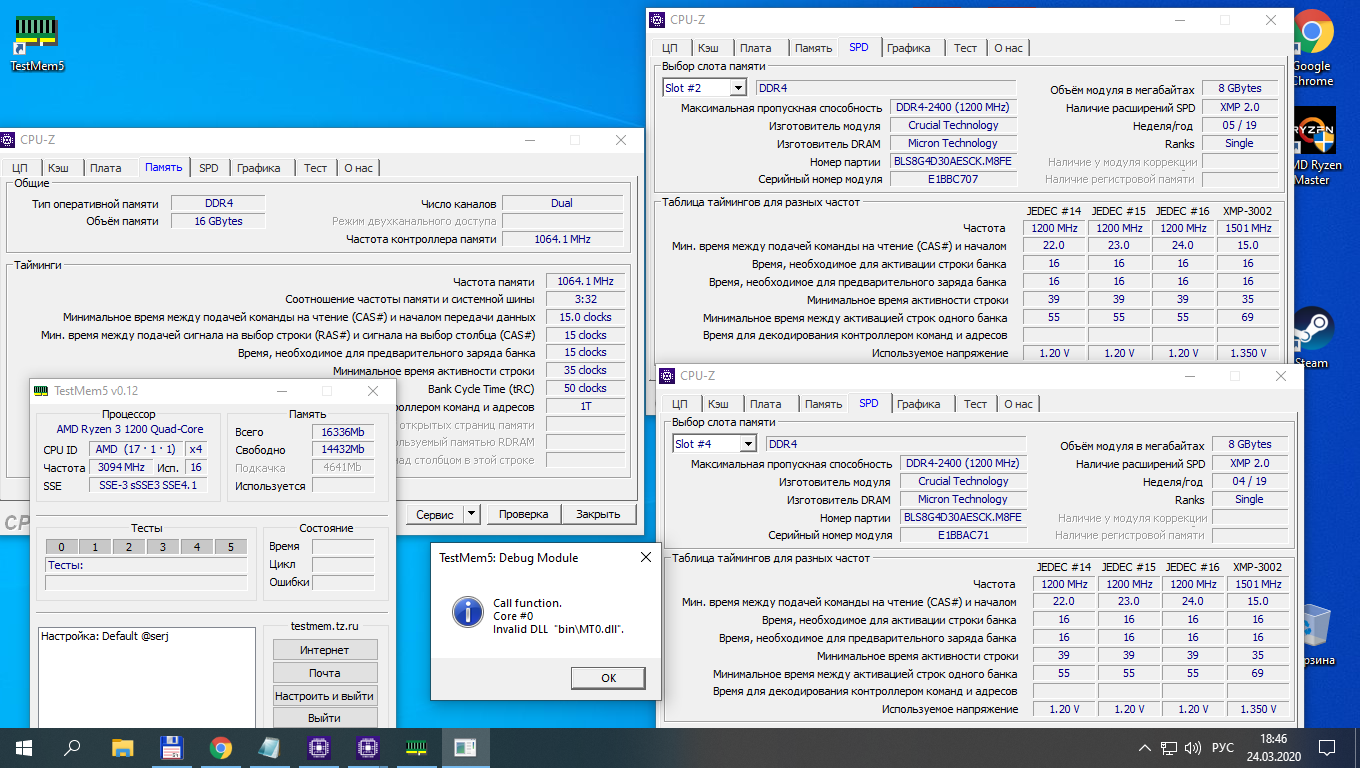Open the Плата tab in the Slot #2 CPU-Z window
The width and height of the screenshot is (1360, 768).
(756, 48)
